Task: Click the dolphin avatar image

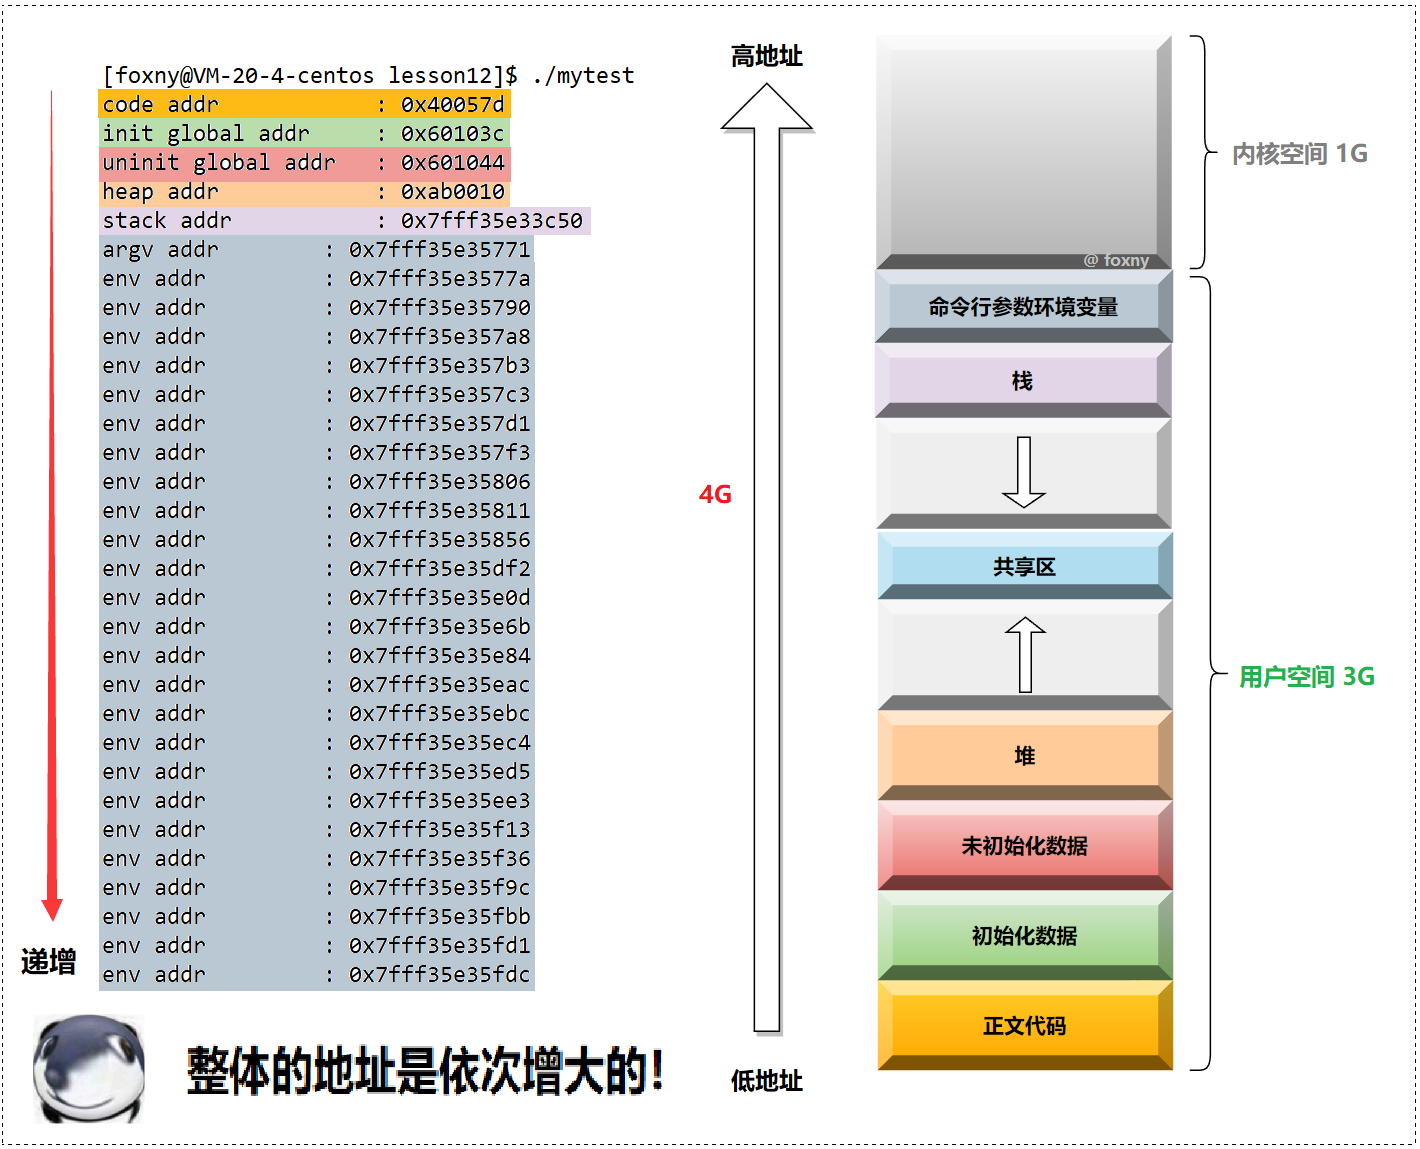Action: tap(89, 1069)
